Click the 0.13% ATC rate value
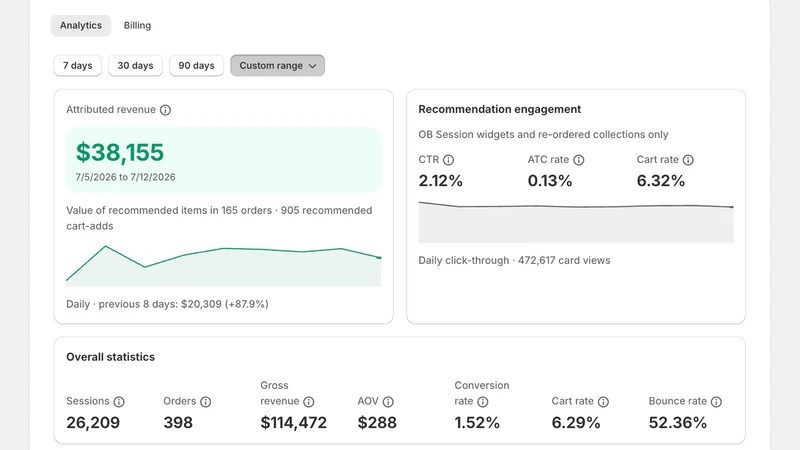Screen dimensions: 800x450 pyautogui.click(x=550, y=181)
